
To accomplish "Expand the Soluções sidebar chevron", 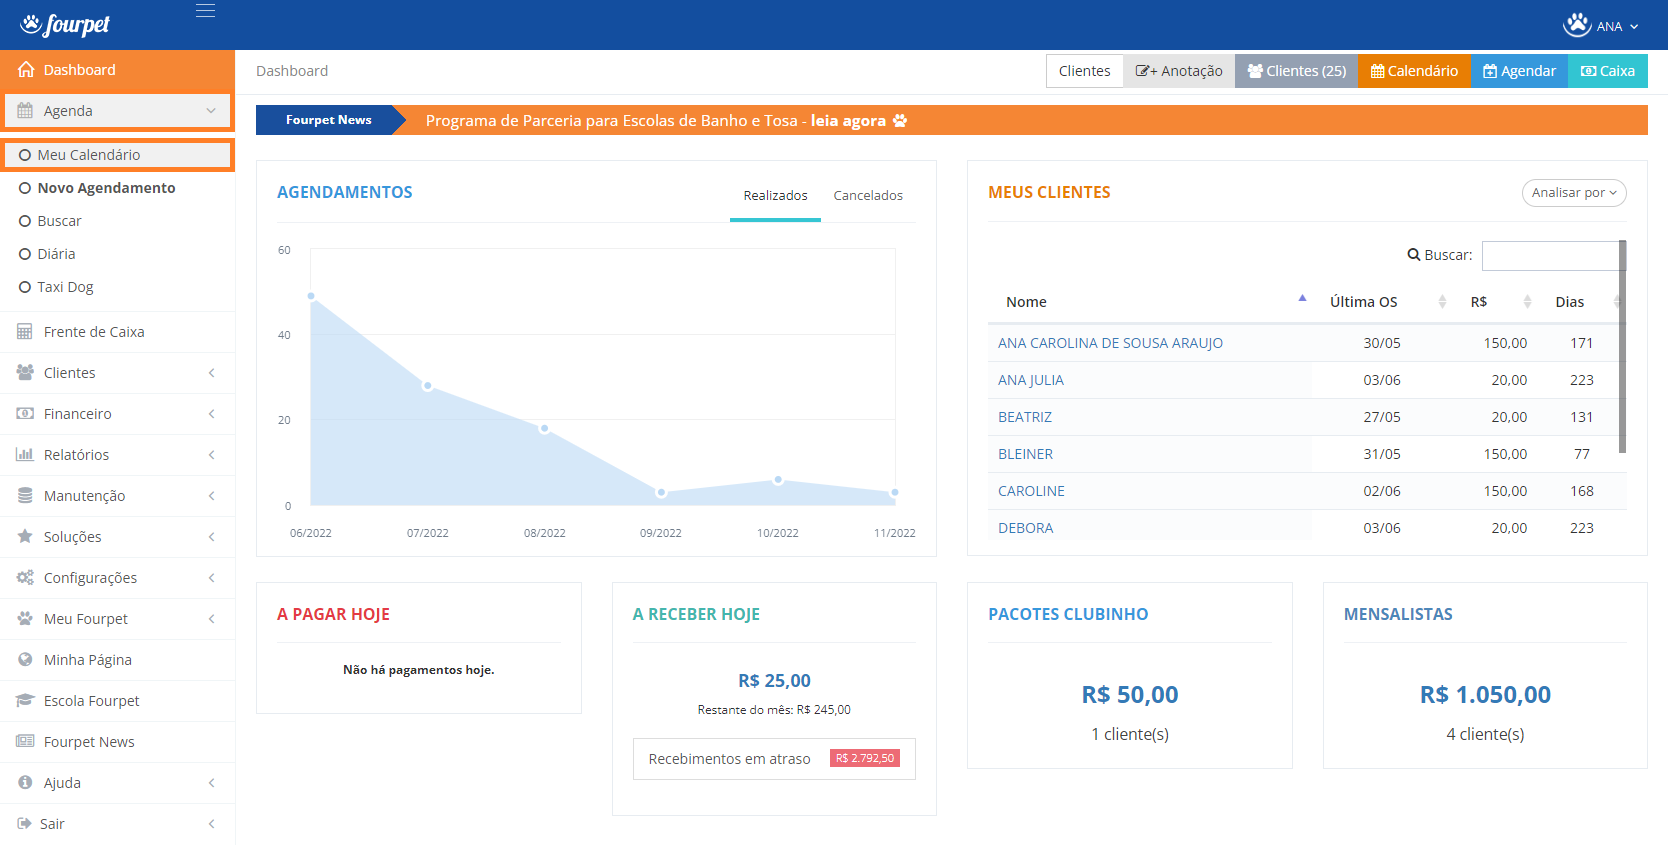I will tap(211, 537).
